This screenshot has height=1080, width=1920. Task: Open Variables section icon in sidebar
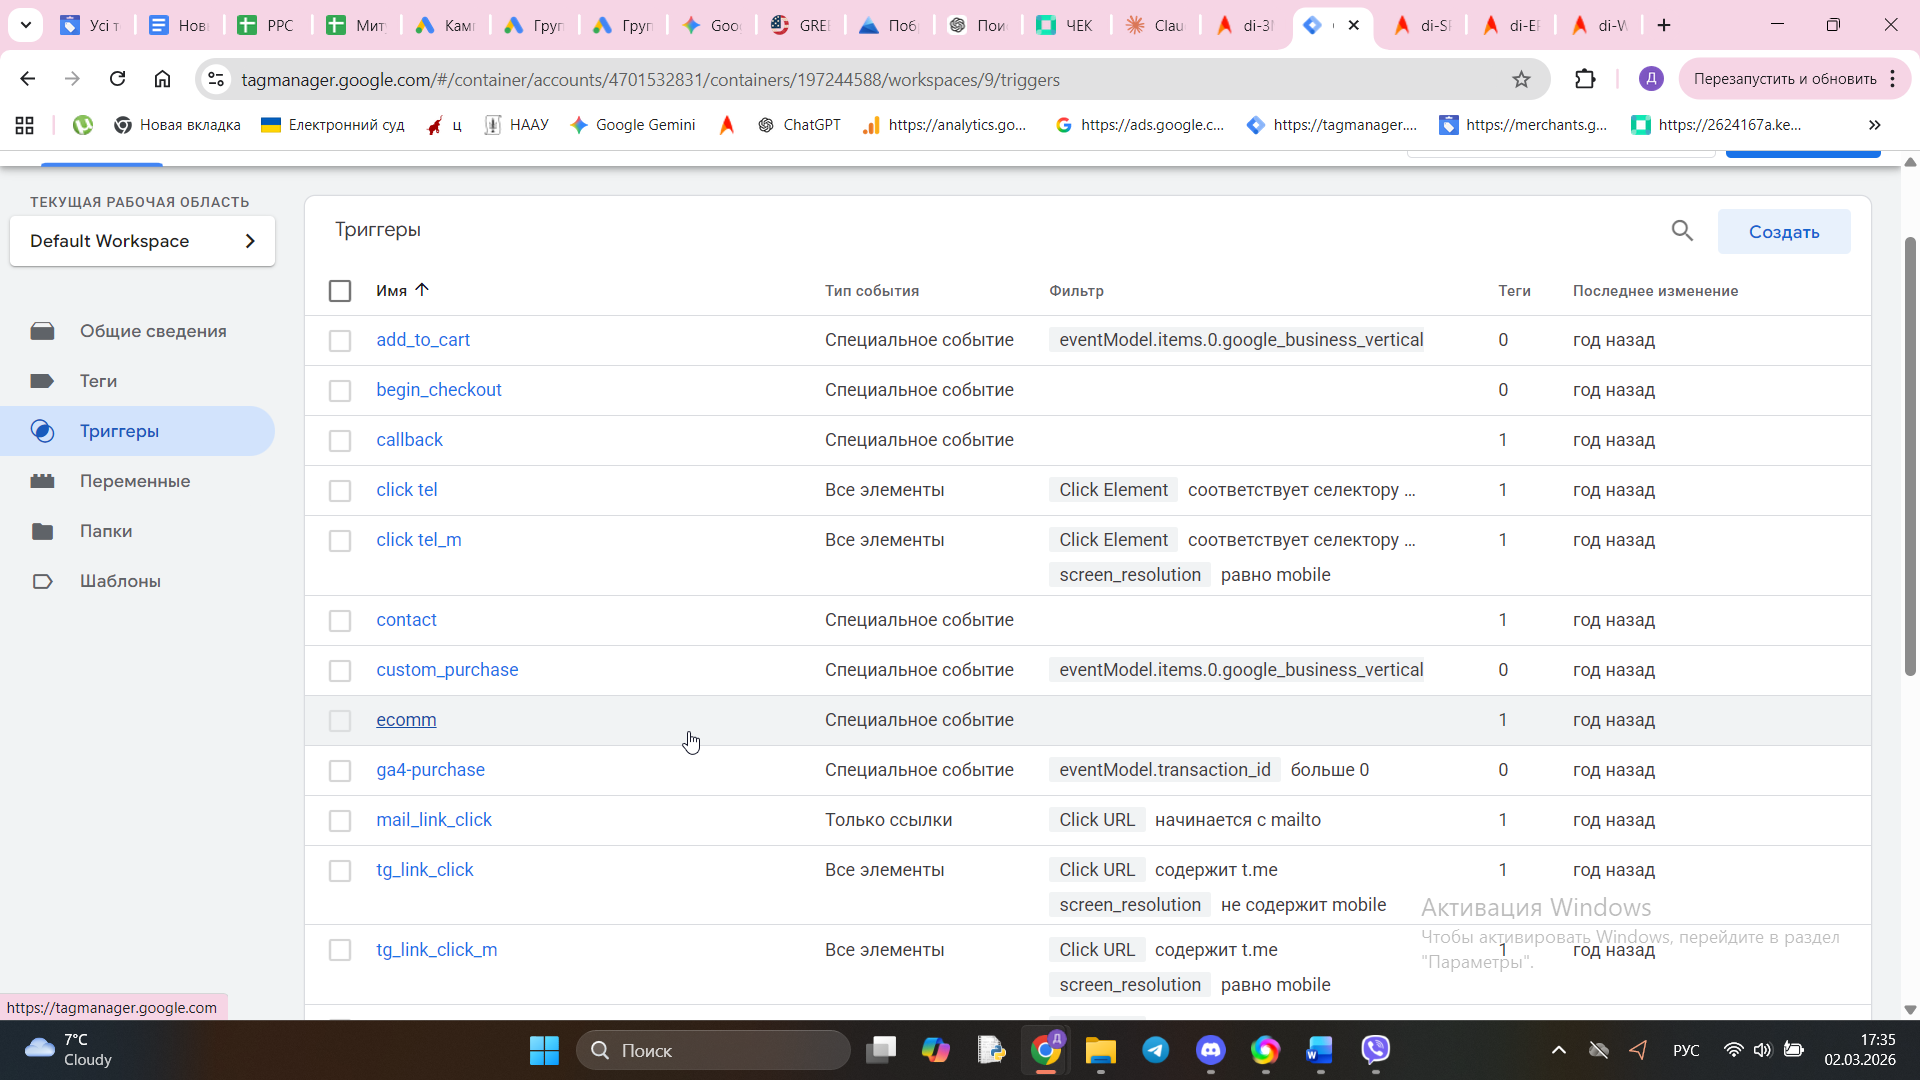(42, 481)
